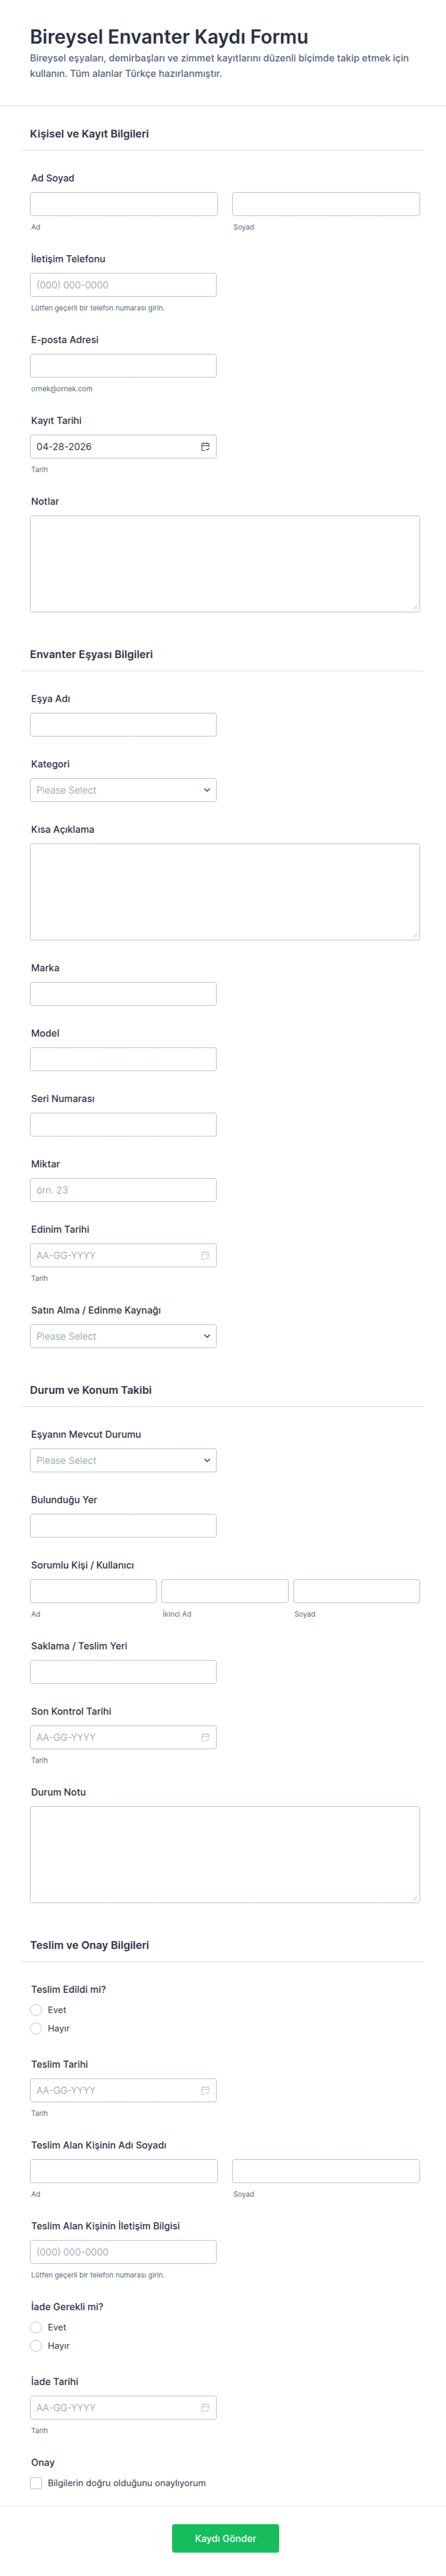Screen dimensions: 446x2576
Task: Open the Kategori dropdown
Action: tap(123, 790)
